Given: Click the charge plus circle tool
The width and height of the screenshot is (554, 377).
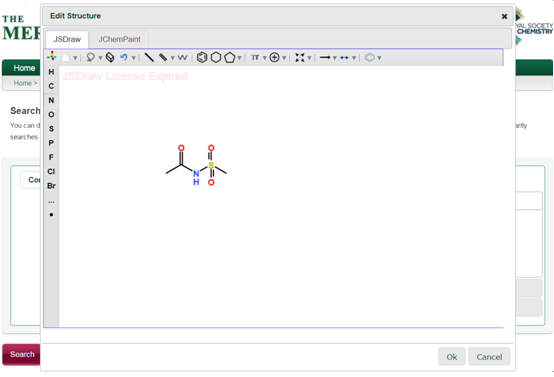Looking at the screenshot, I should [274, 57].
